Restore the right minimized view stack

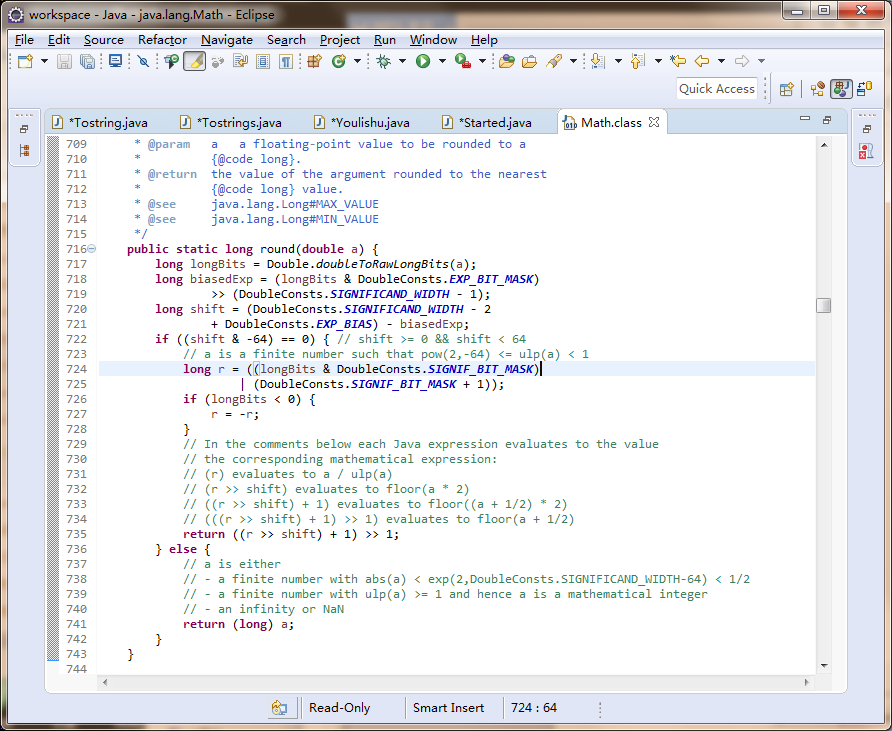866,129
